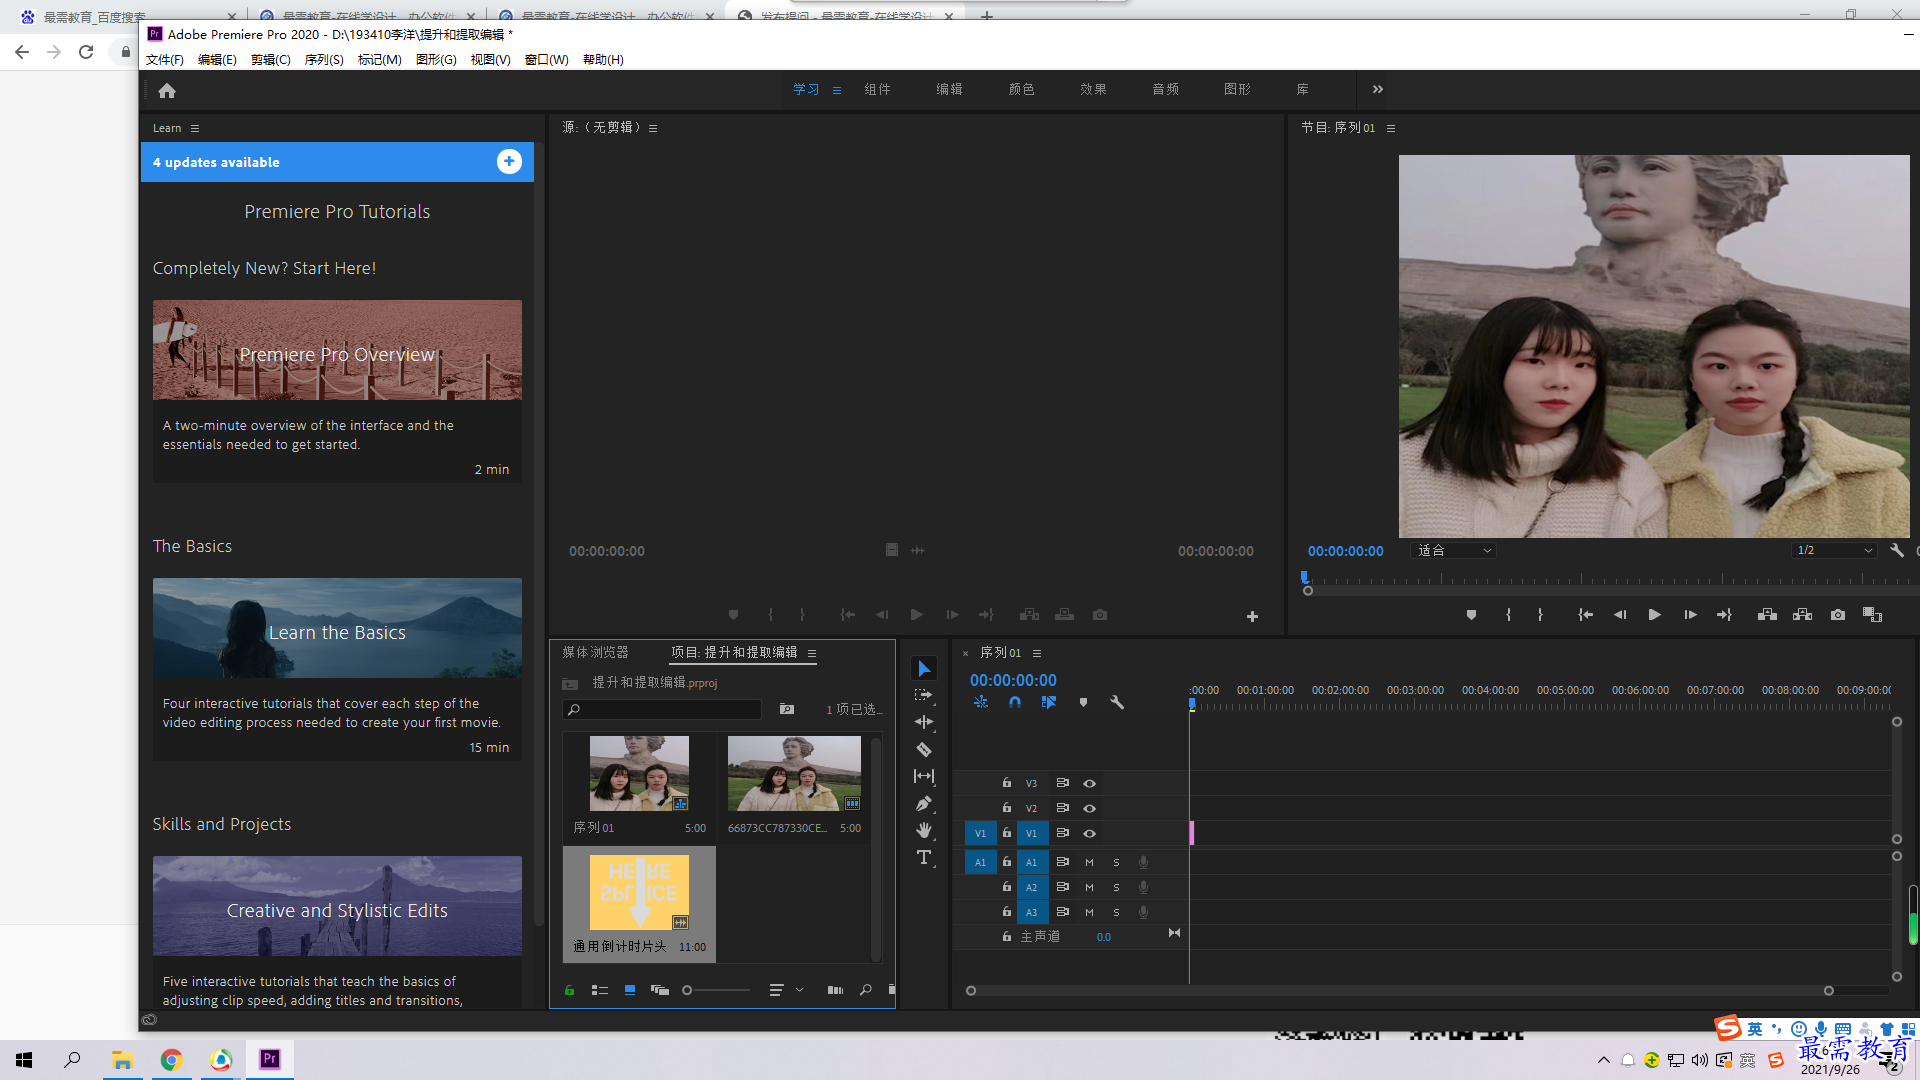Open the source monitor panel menu
1920x1080 pixels.
pyautogui.click(x=653, y=128)
